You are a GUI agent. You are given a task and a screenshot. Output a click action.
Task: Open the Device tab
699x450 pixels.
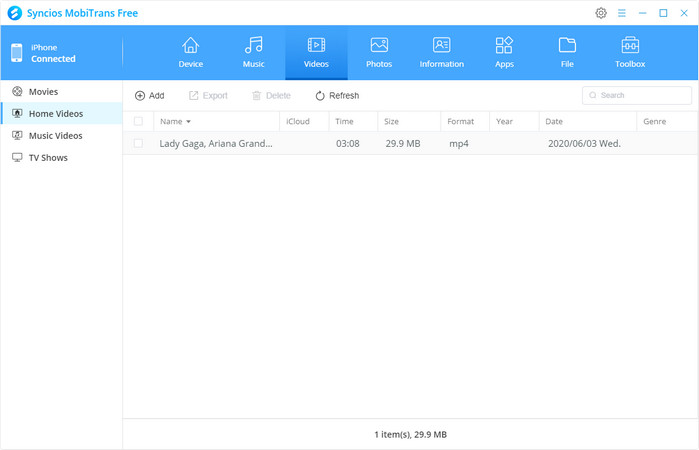191,53
